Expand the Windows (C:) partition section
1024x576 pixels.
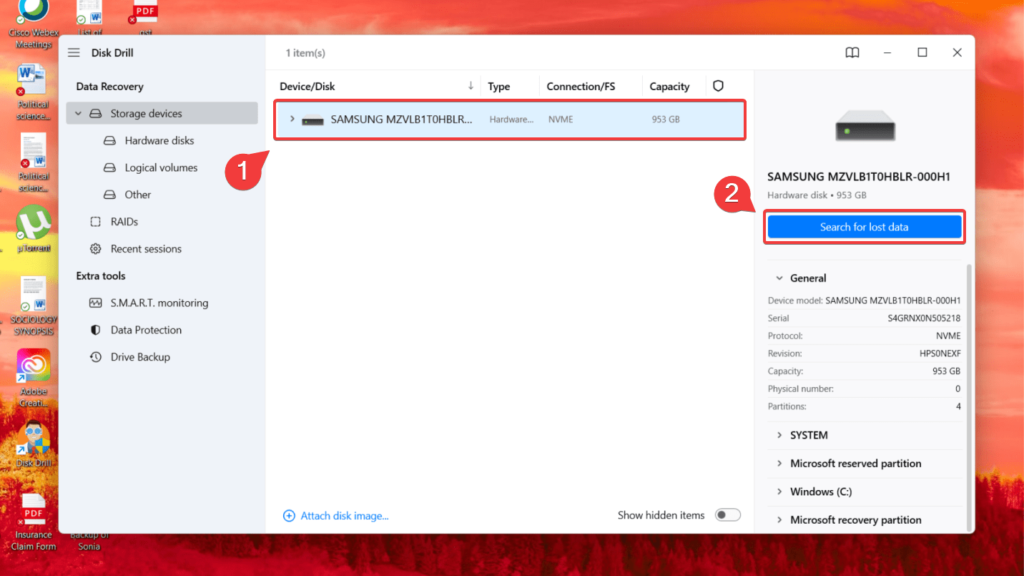click(779, 492)
